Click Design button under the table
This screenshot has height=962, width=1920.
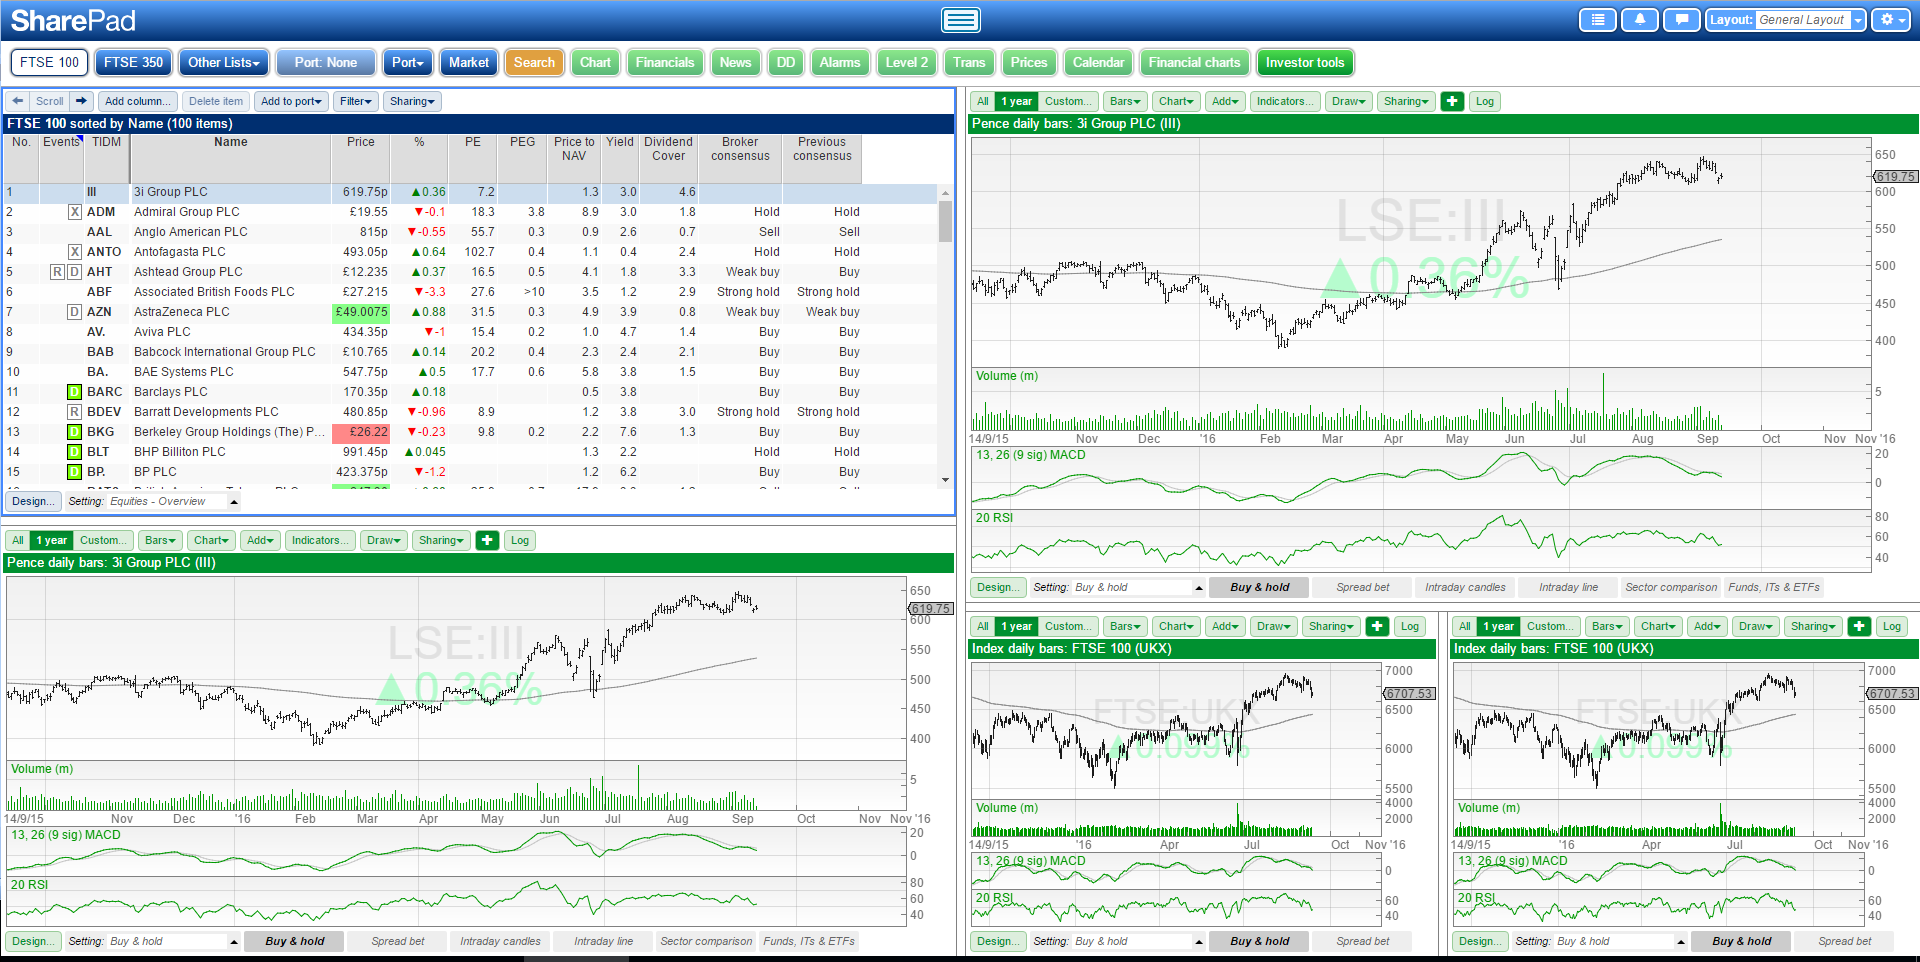point(34,501)
